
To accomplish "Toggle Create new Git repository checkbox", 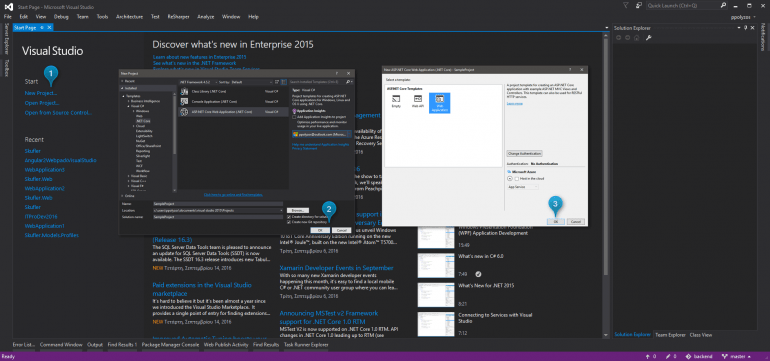I will coord(288,222).
